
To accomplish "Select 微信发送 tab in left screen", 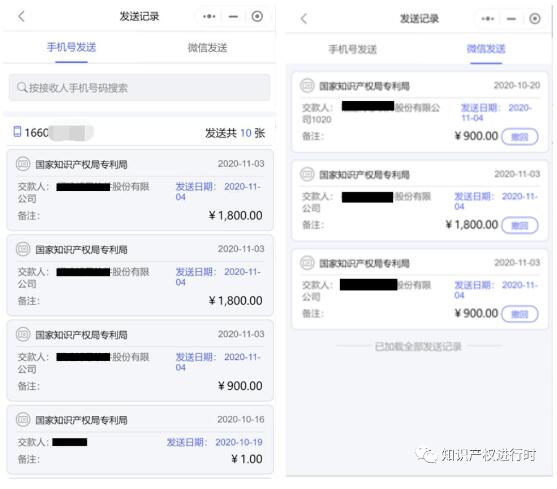I will pos(207,48).
